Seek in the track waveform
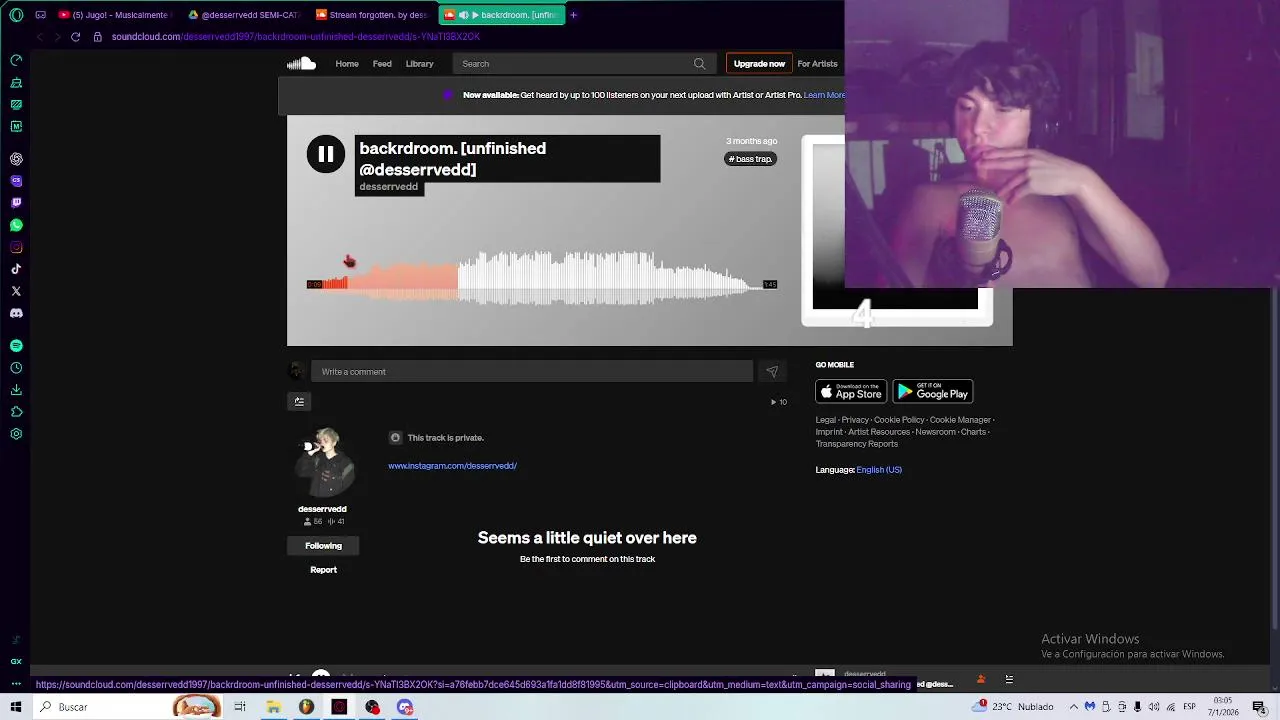The height and width of the screenshot is (720, 1280). (x=540, y=276)
